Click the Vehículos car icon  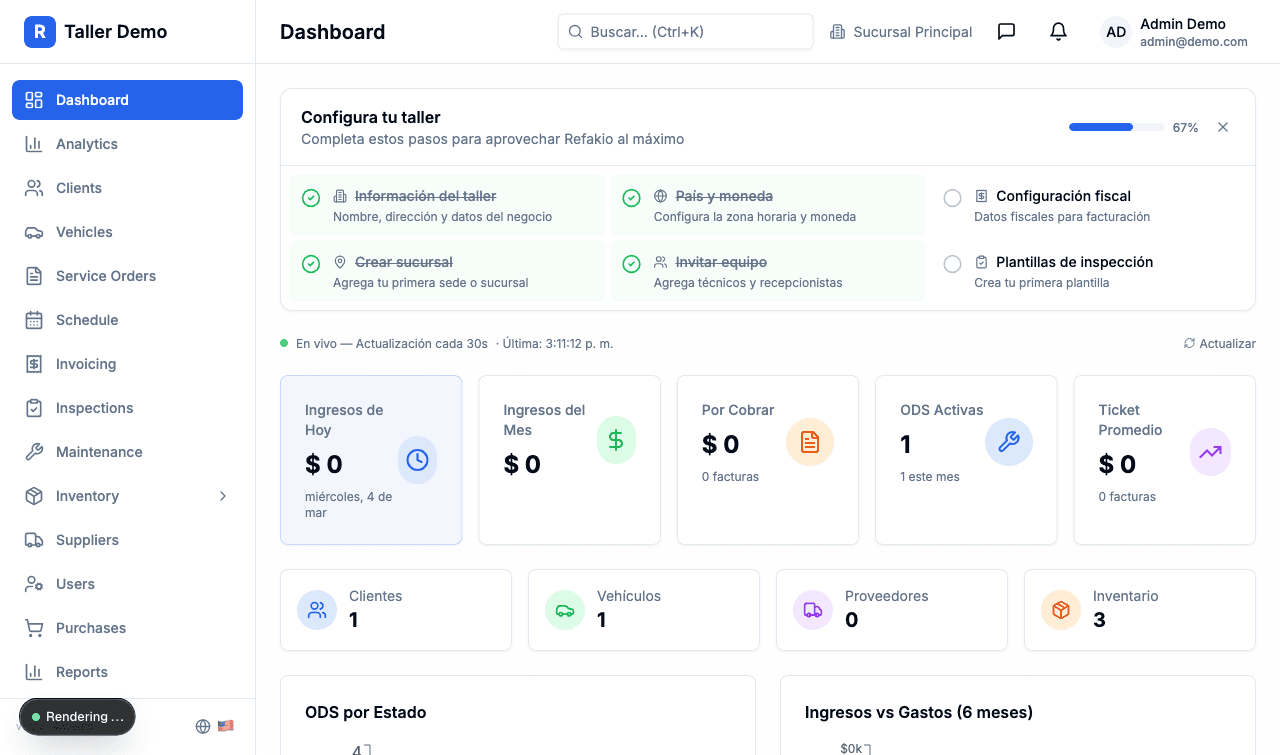[565, 610]
